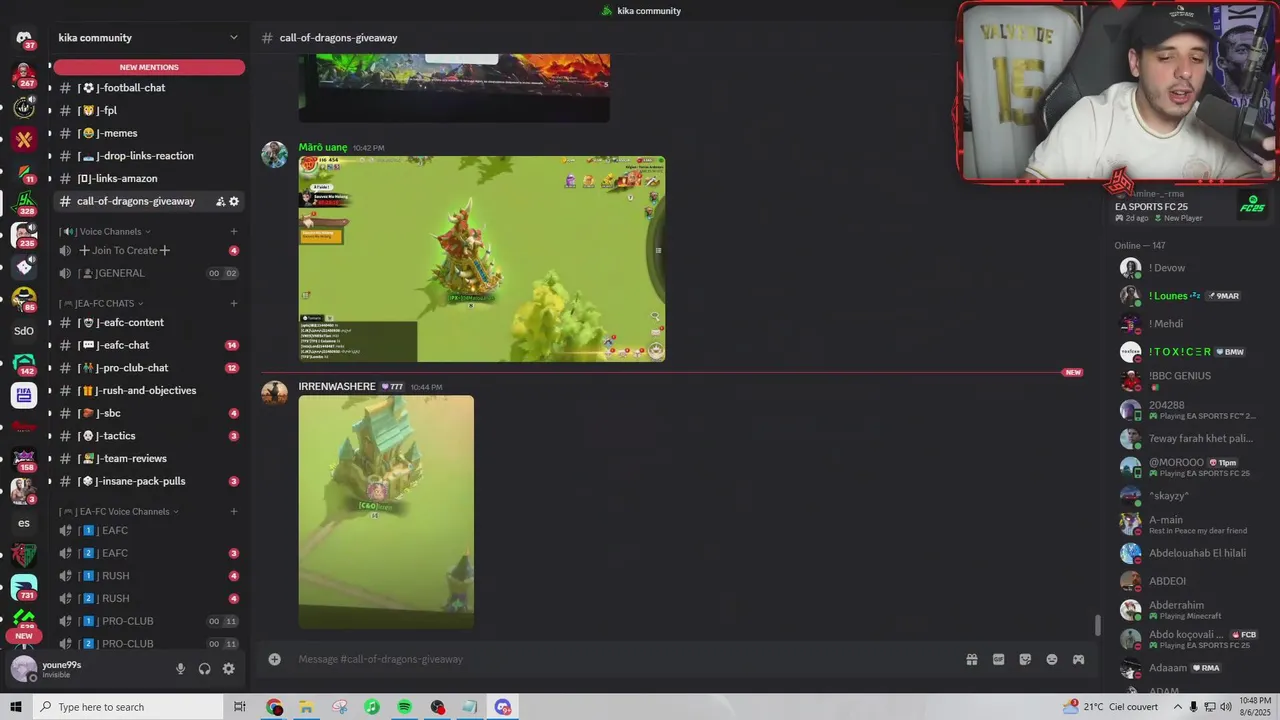Open the emoji picker
The image size is (1280, 720).
1052,659
